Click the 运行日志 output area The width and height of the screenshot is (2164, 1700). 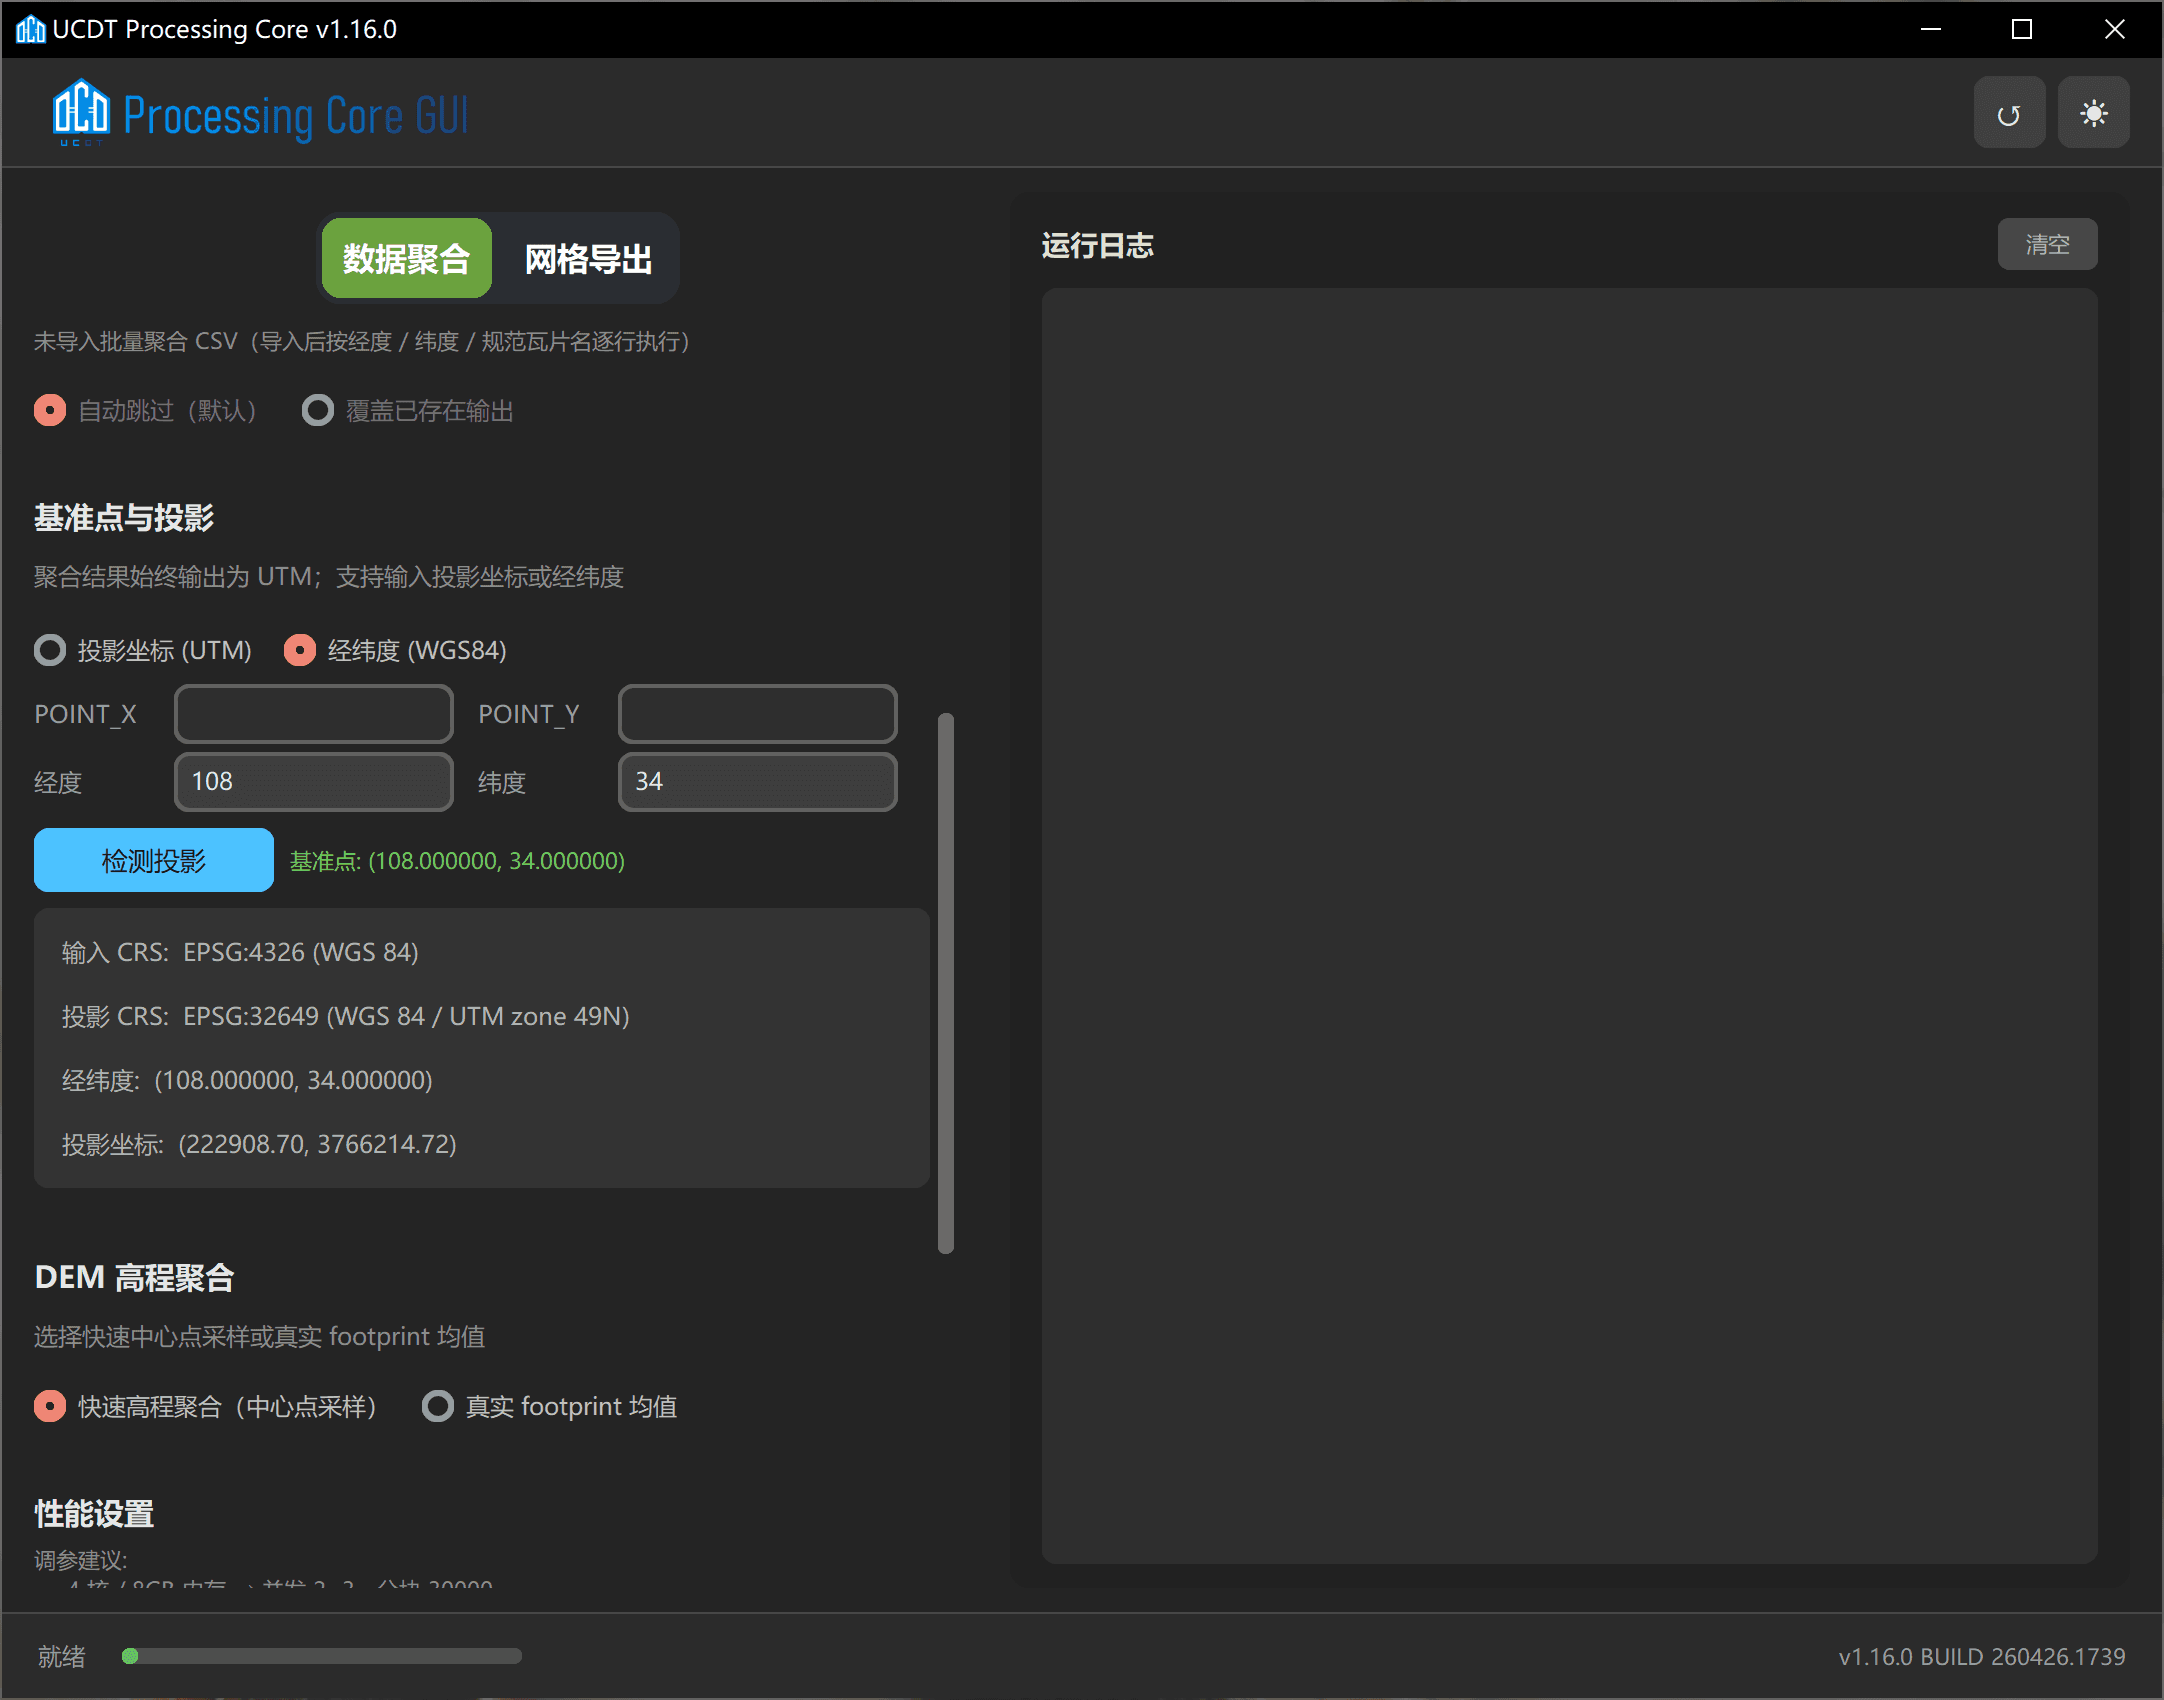click(x=1569, y=925)
